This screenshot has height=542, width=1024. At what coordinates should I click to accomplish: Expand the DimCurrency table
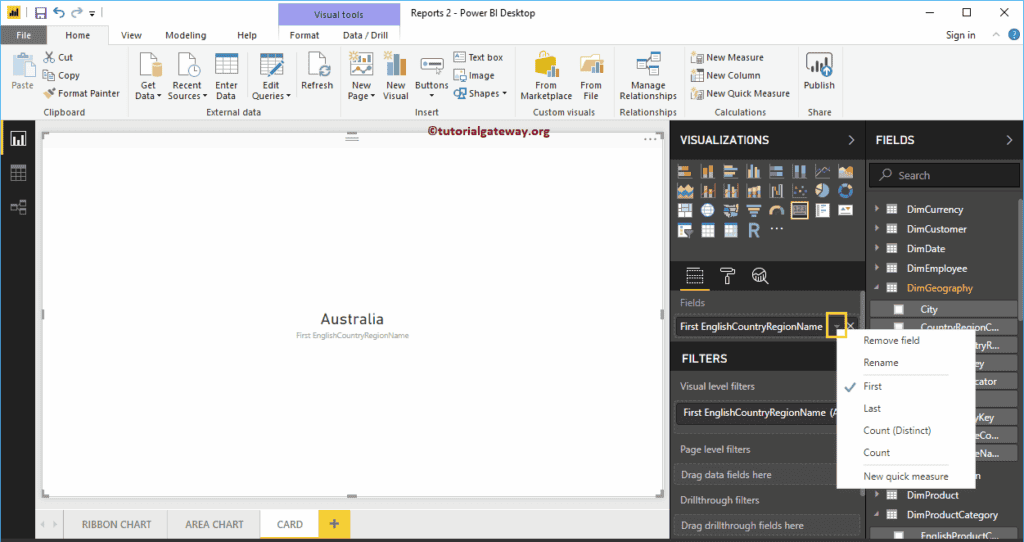[x=877, y=209]
